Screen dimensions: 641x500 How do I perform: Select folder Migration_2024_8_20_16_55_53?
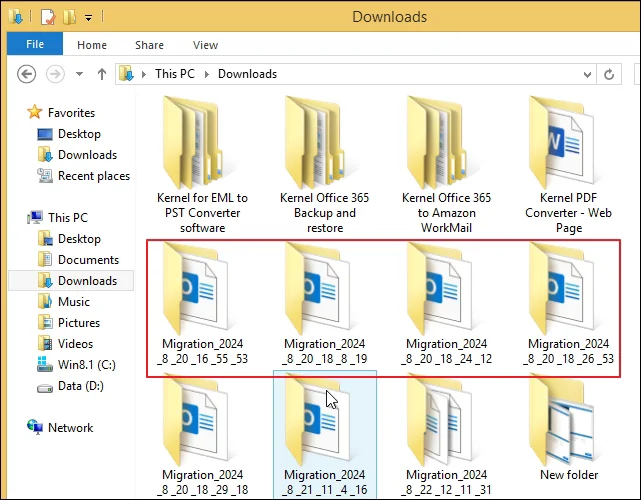(x=202, y=303)
